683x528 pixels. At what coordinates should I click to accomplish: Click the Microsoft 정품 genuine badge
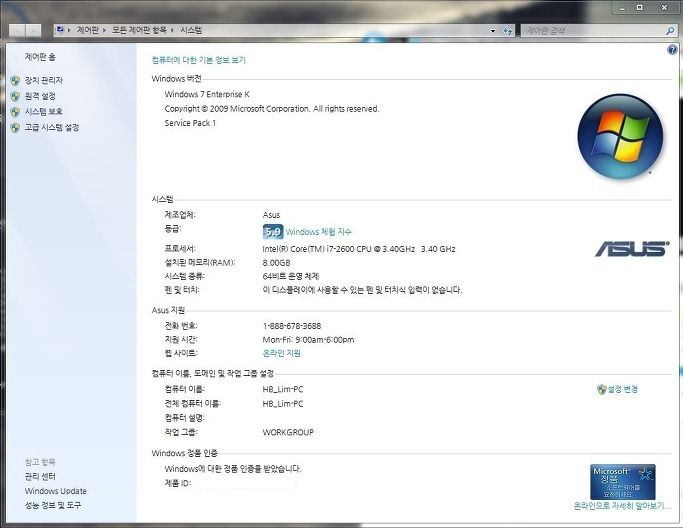click(x=623, y=482)
